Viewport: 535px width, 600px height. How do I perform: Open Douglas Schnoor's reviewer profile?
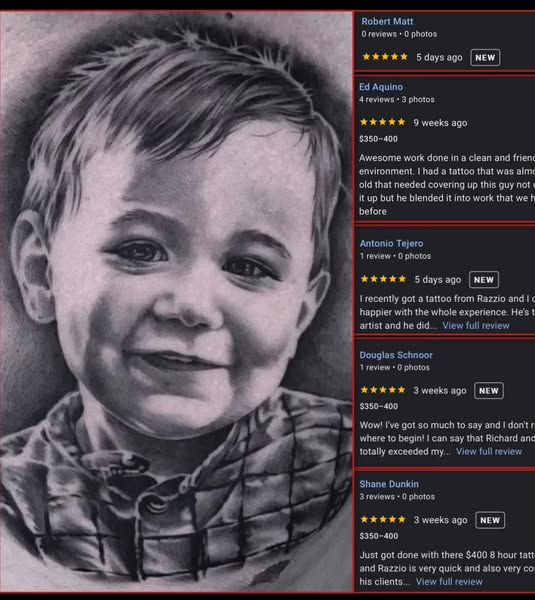pyautogui.click(x=396, y=355)
